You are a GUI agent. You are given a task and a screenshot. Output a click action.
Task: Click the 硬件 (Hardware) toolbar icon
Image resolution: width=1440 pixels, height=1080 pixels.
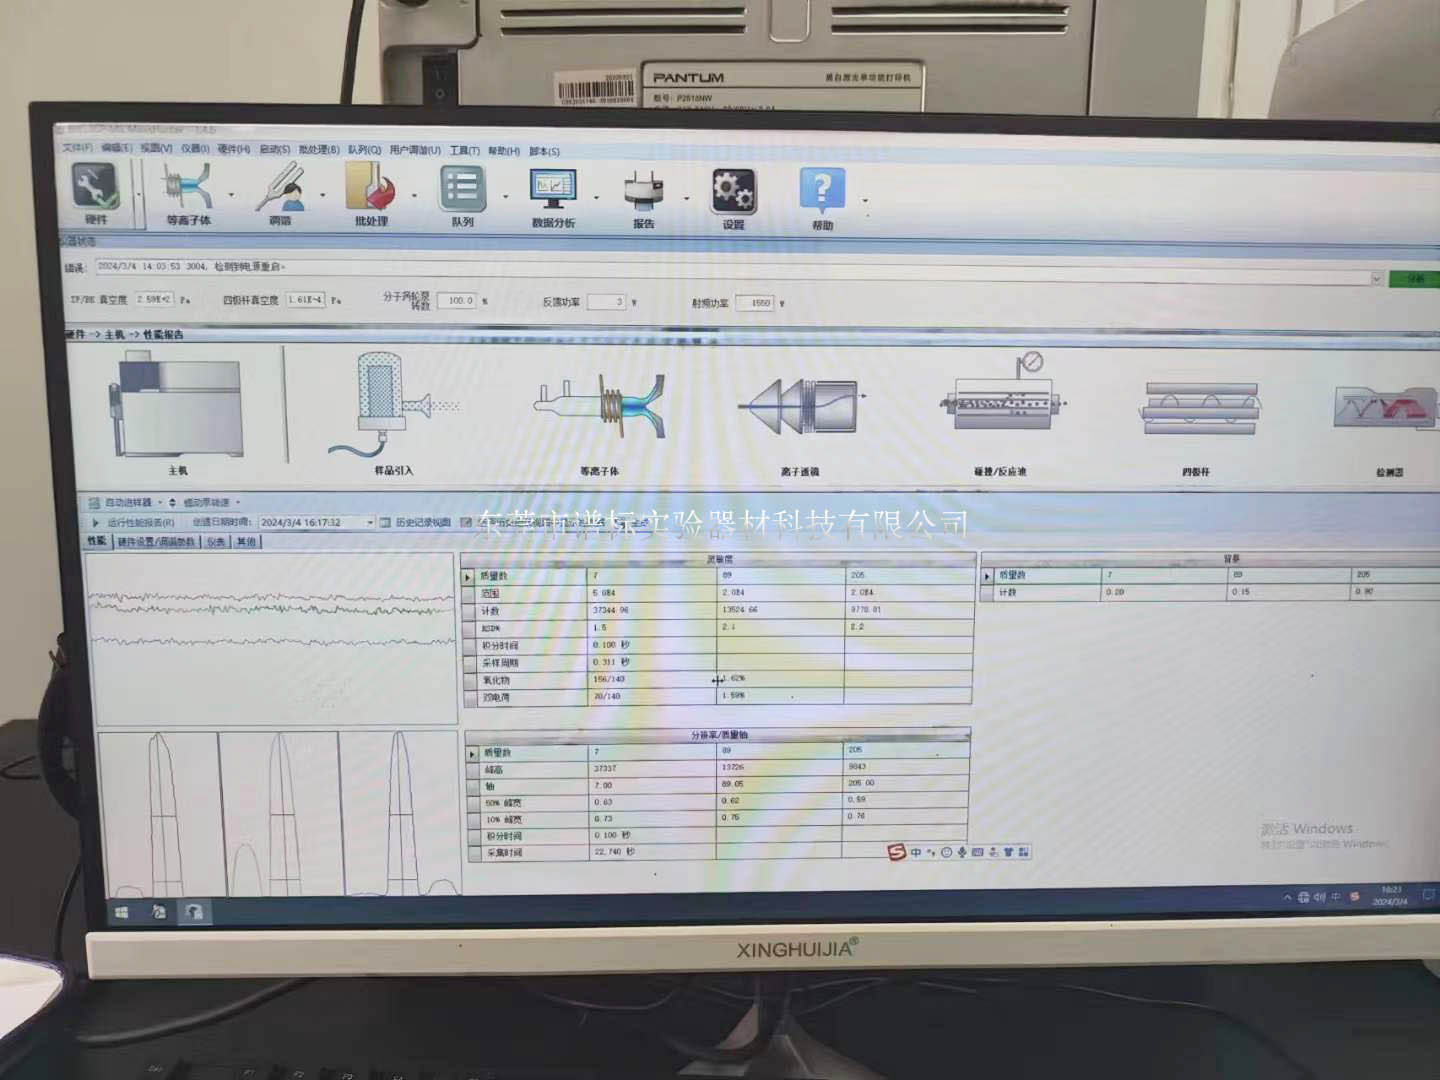pos(96,191)
